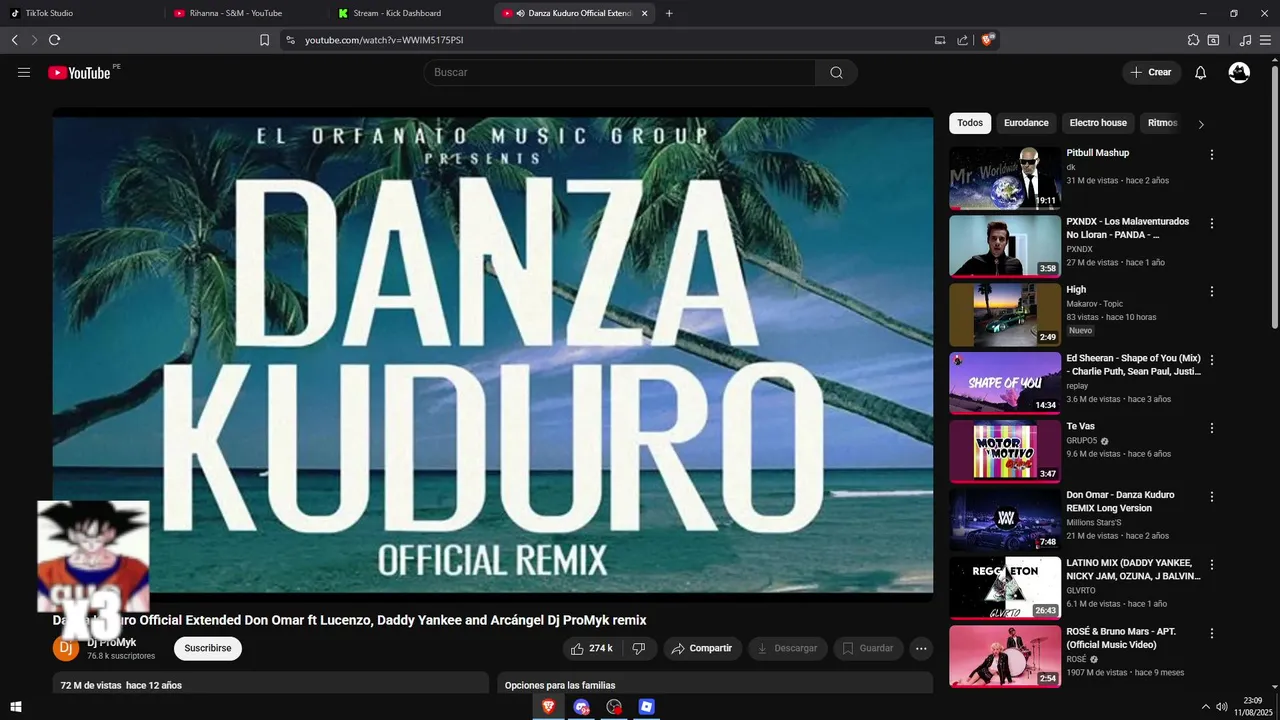The height and width of the screenshot is (720, 1280).
Task: Open DJ ProMyk channel avatar
Action: (x=65, y=648)
